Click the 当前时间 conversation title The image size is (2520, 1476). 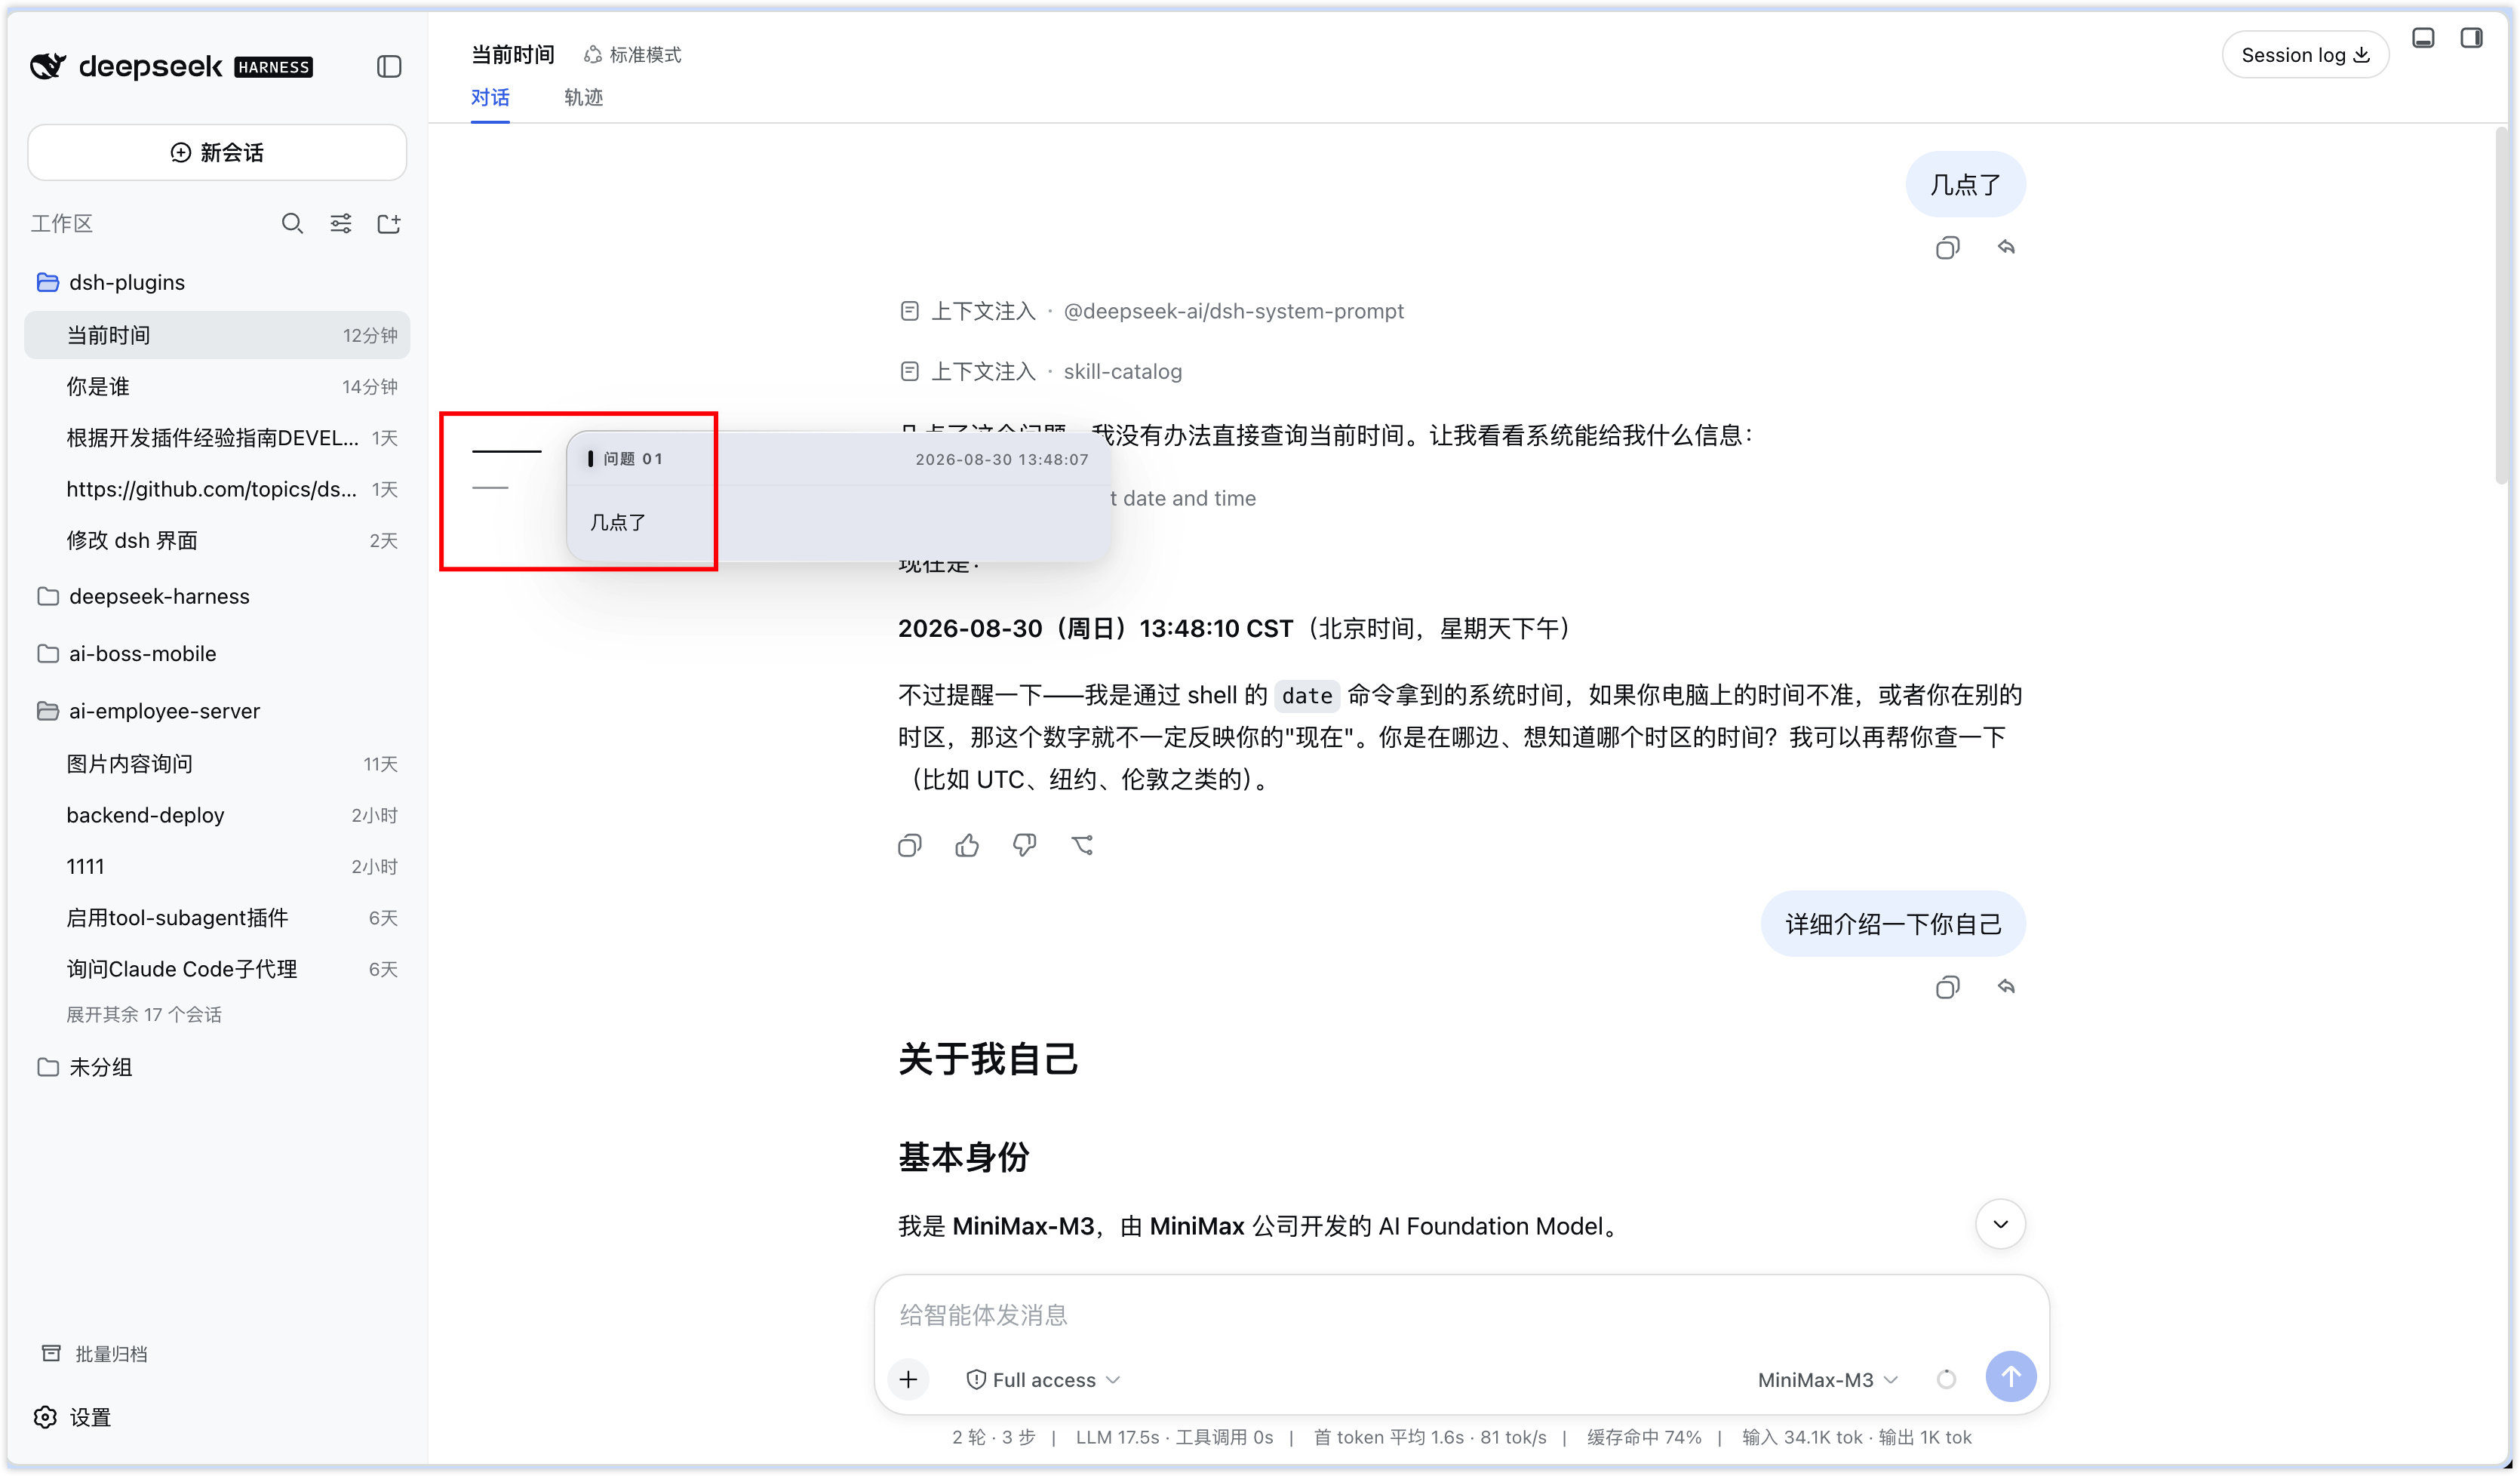click(512, 55)
